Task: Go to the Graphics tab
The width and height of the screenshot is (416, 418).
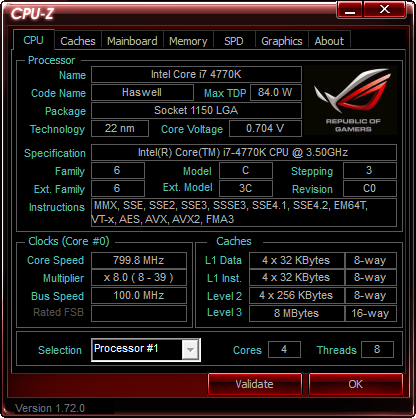Action: coord(282,41)
